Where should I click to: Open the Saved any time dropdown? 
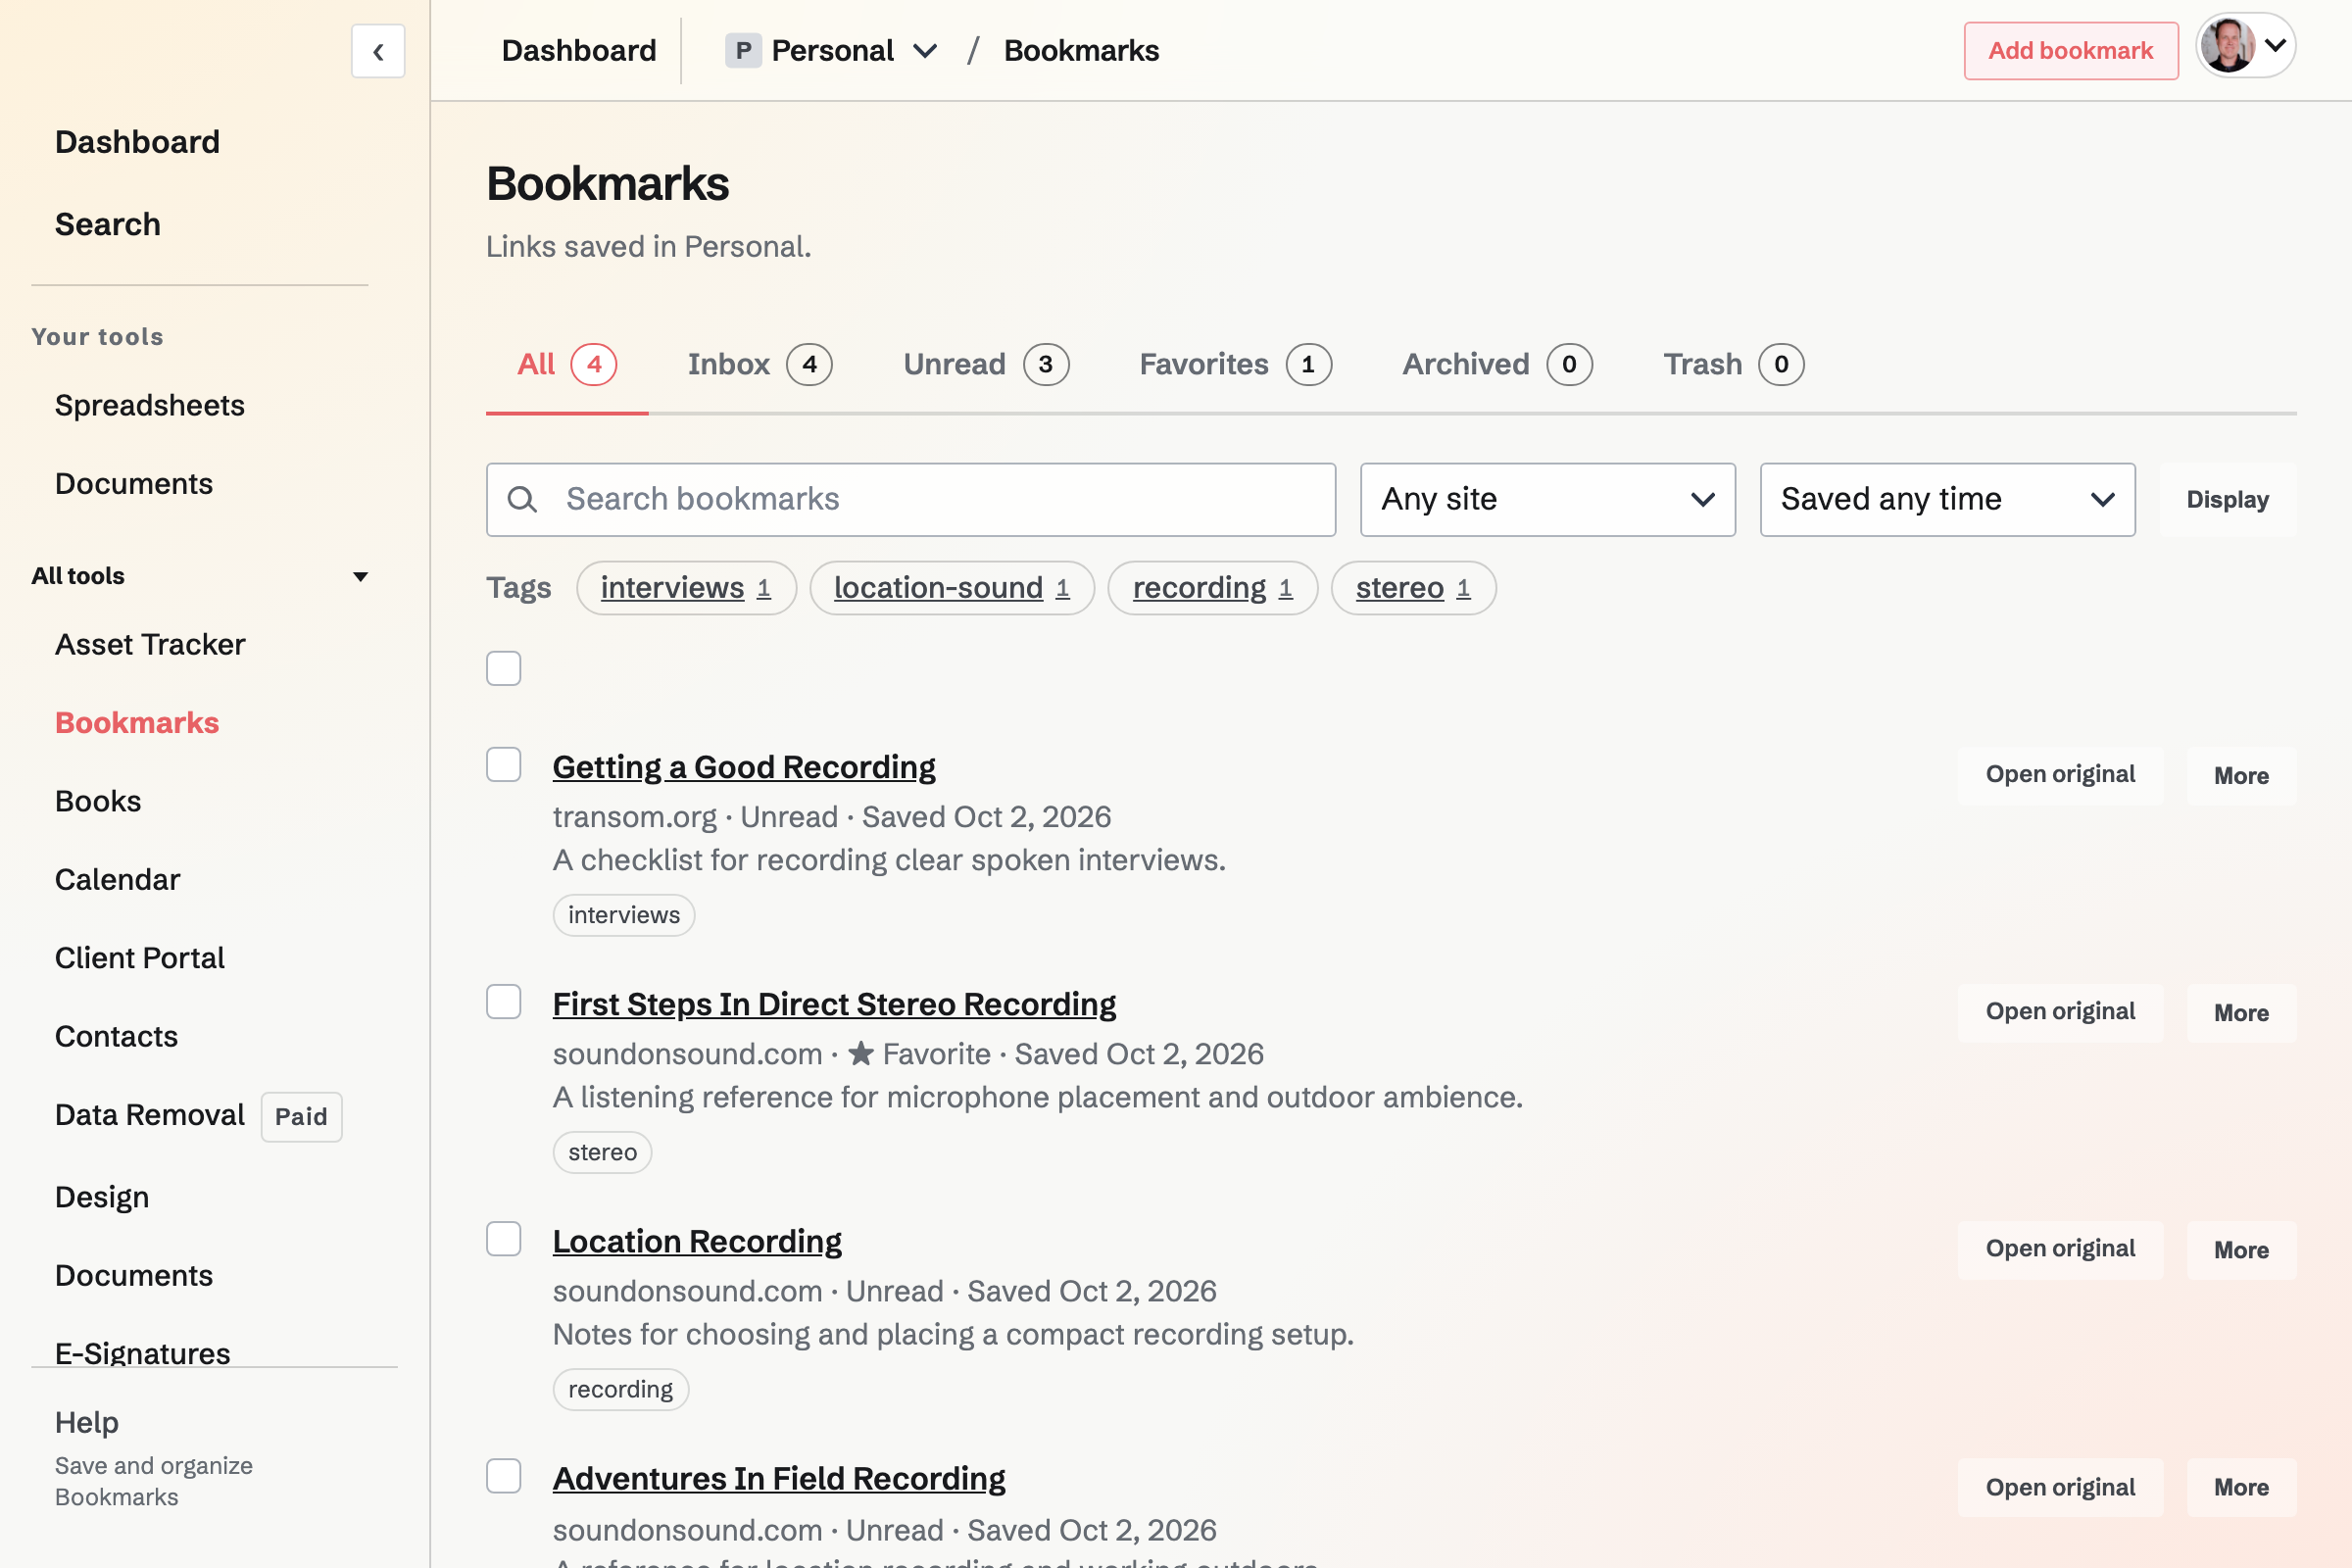[x=1947, y=499]
